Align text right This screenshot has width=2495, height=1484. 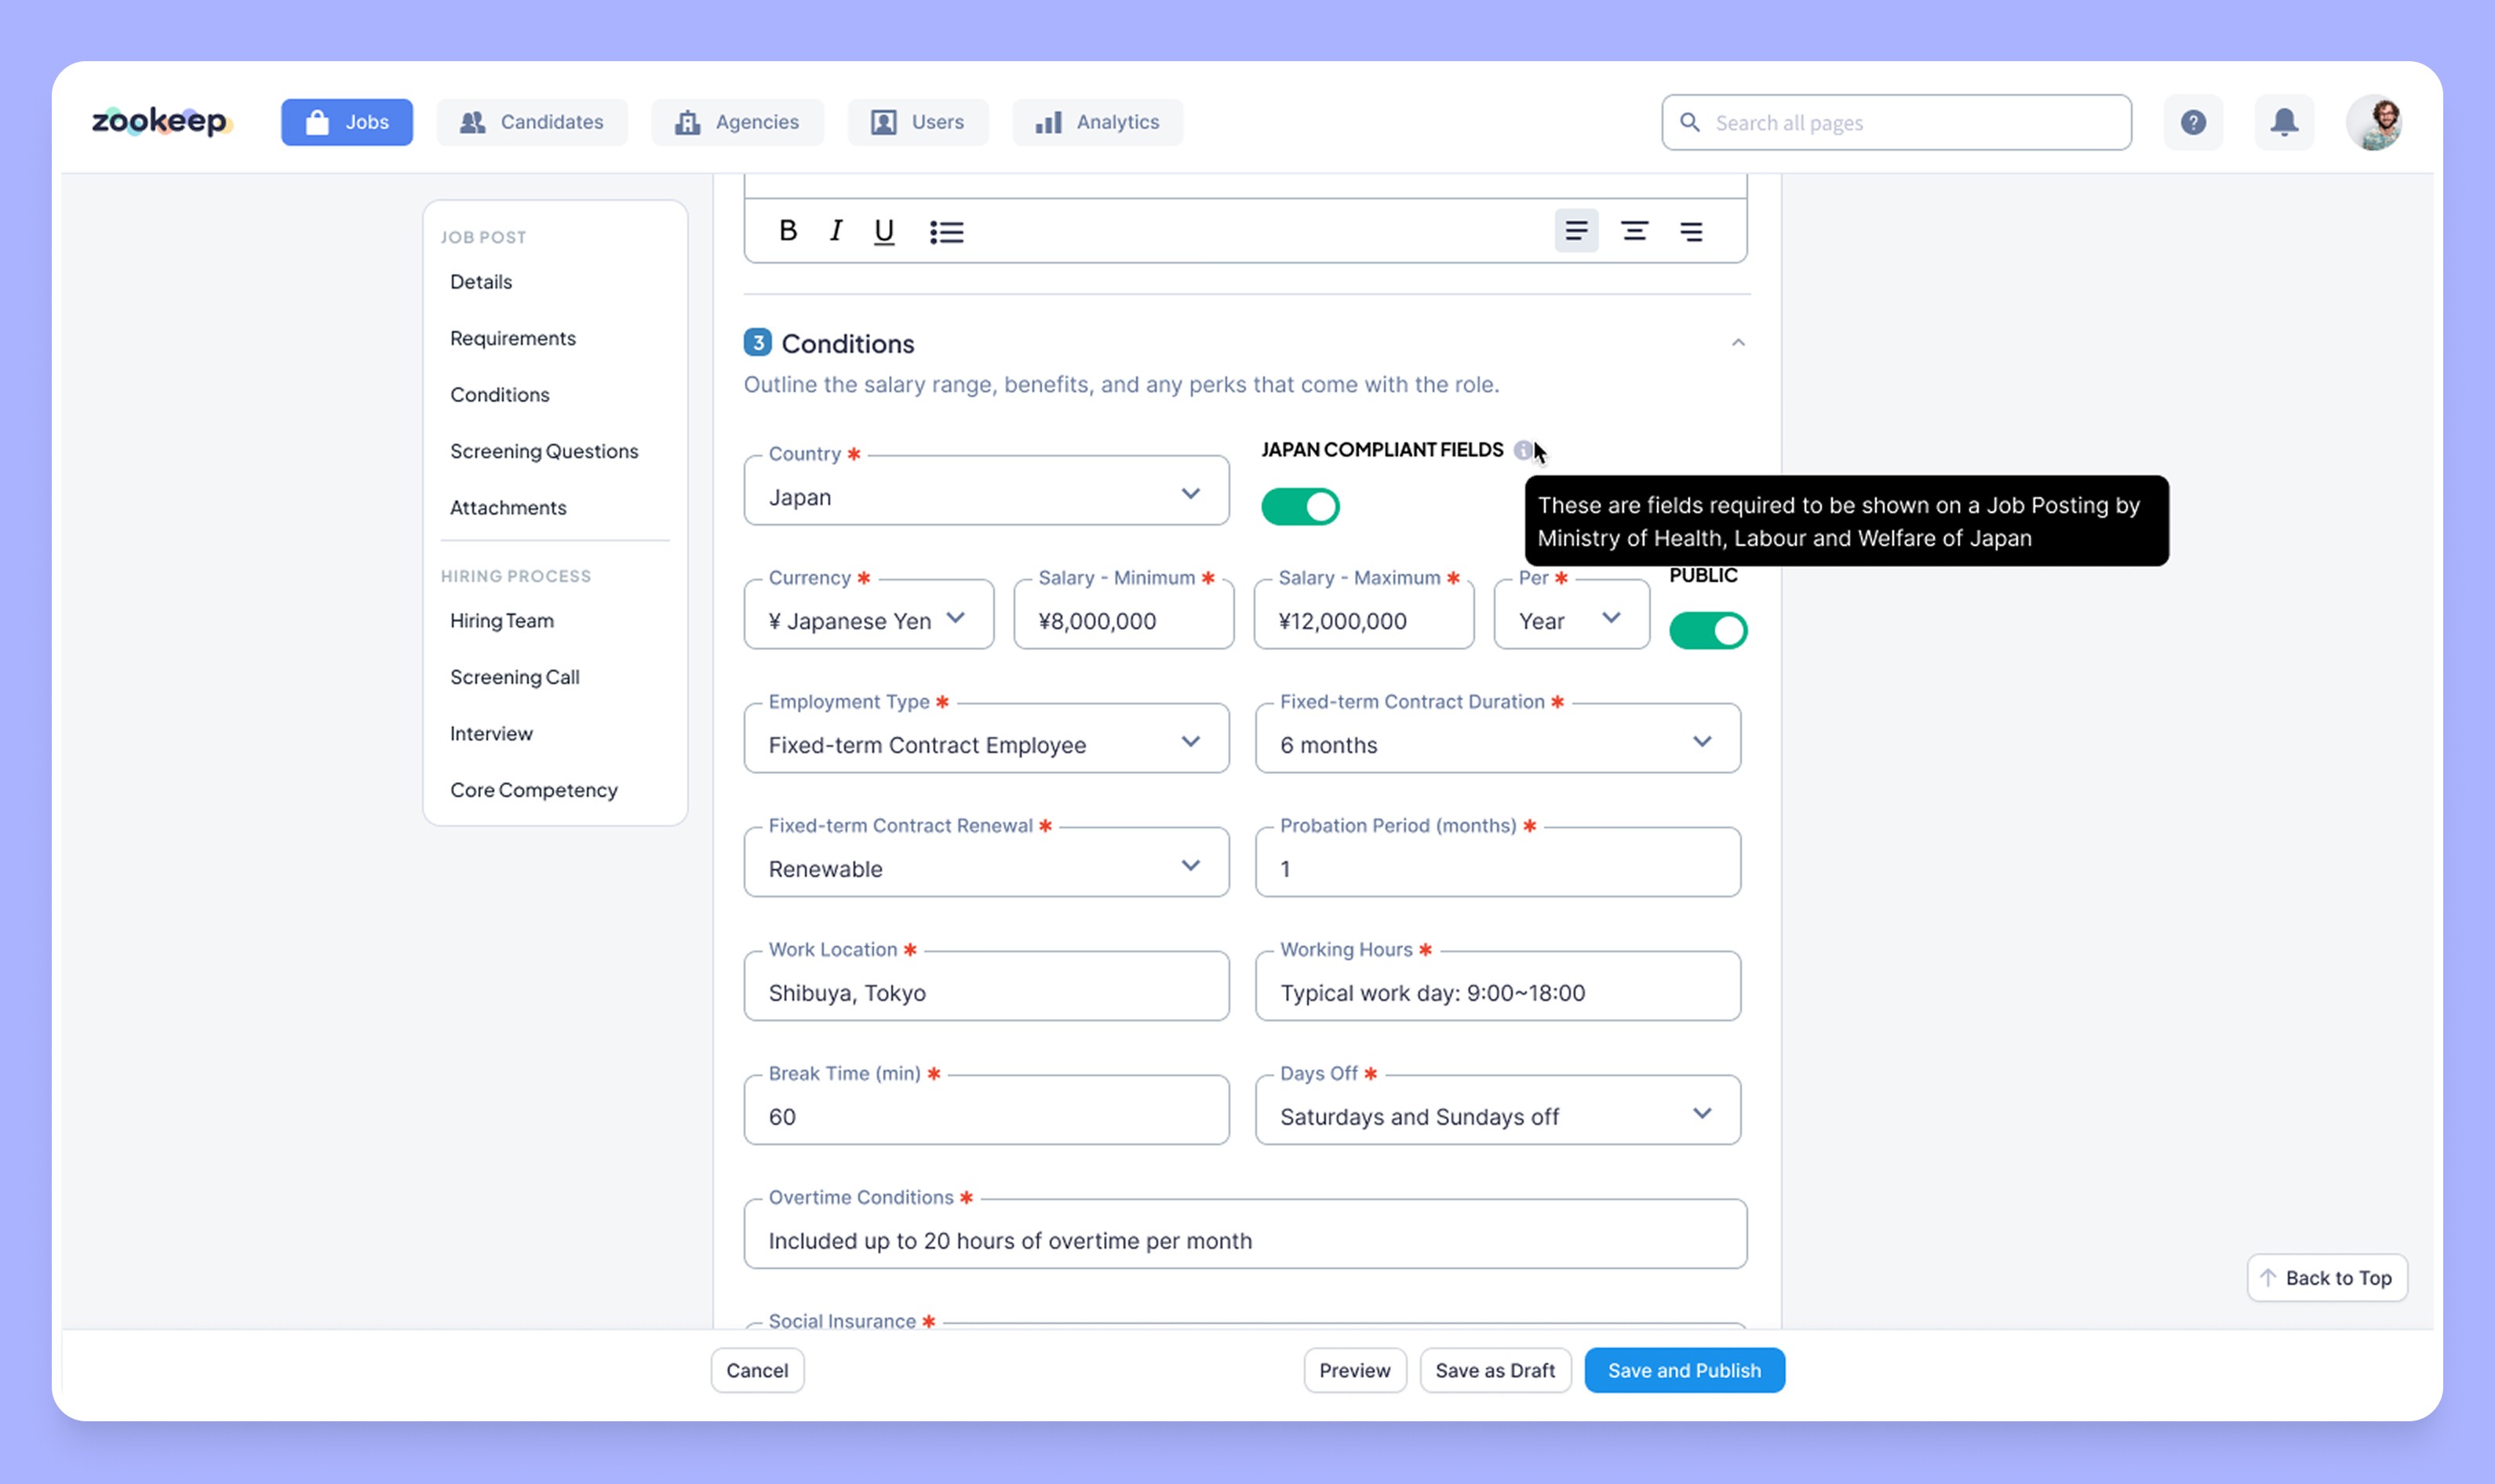click(x=1691, y=231)
